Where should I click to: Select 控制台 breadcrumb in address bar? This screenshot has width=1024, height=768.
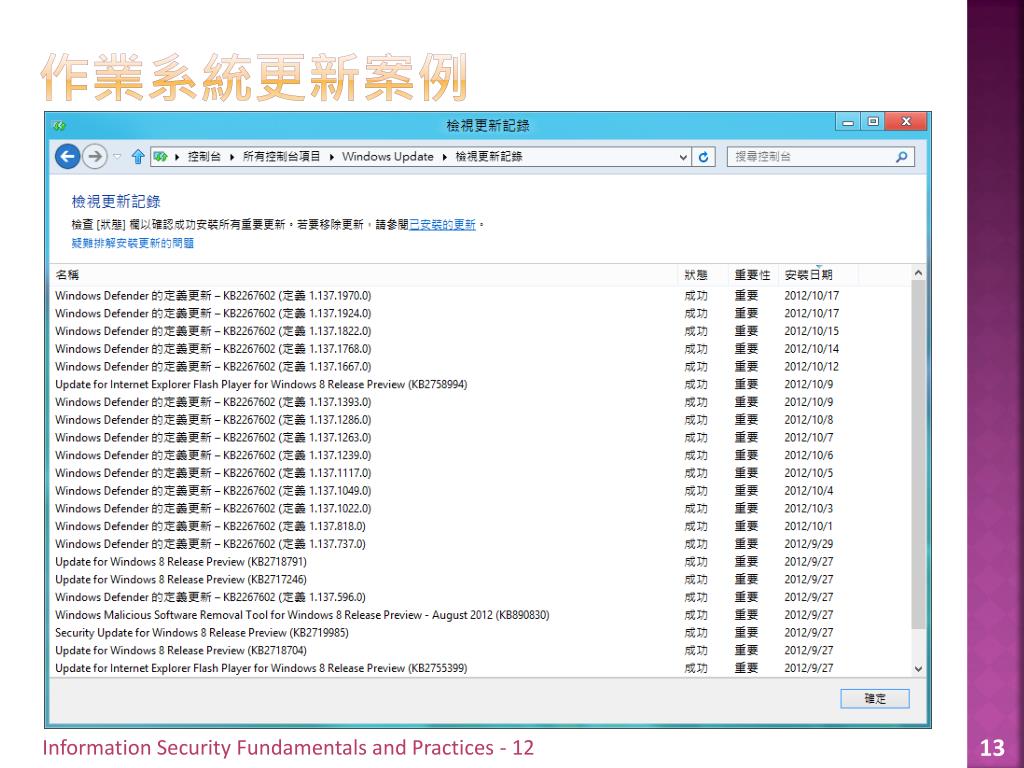204,157
